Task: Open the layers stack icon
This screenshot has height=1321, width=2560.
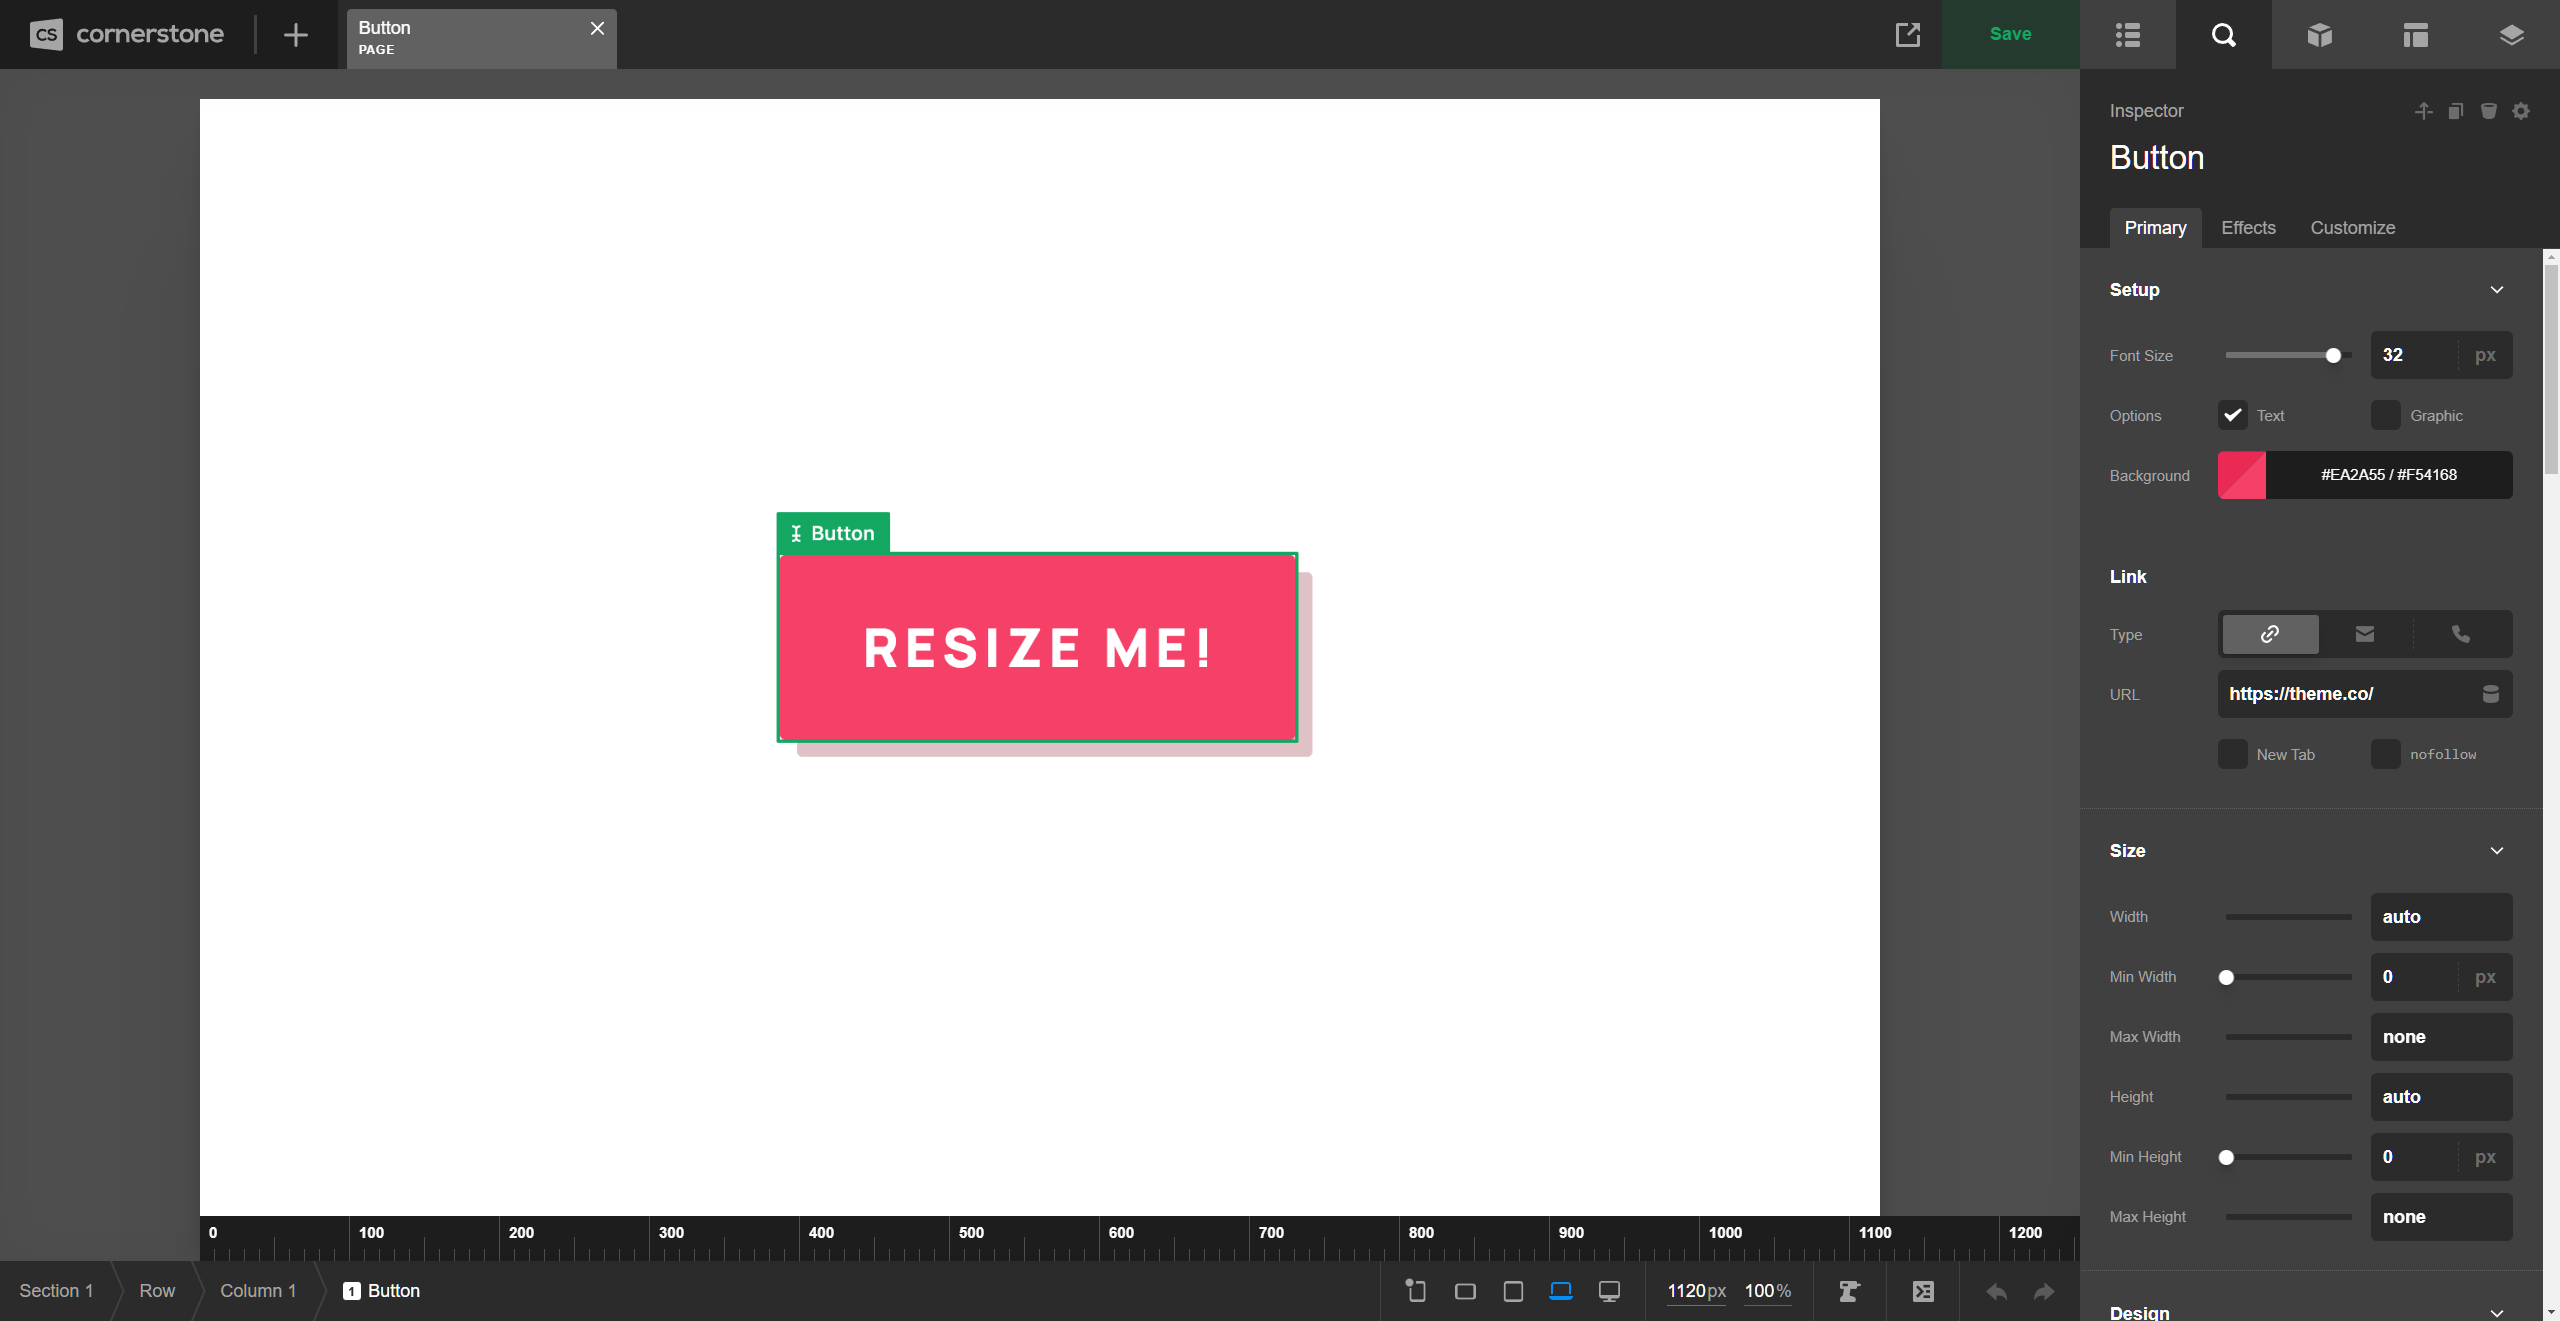Action: click(2511, 35)
